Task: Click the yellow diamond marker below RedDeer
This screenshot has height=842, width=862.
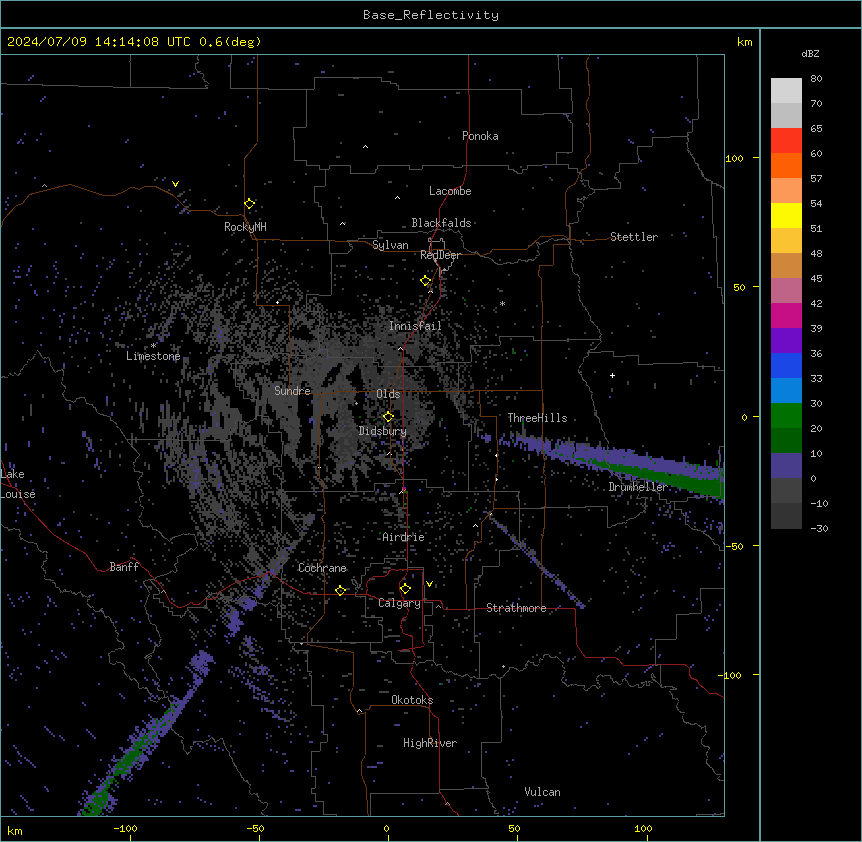Action: click(426, 281)
